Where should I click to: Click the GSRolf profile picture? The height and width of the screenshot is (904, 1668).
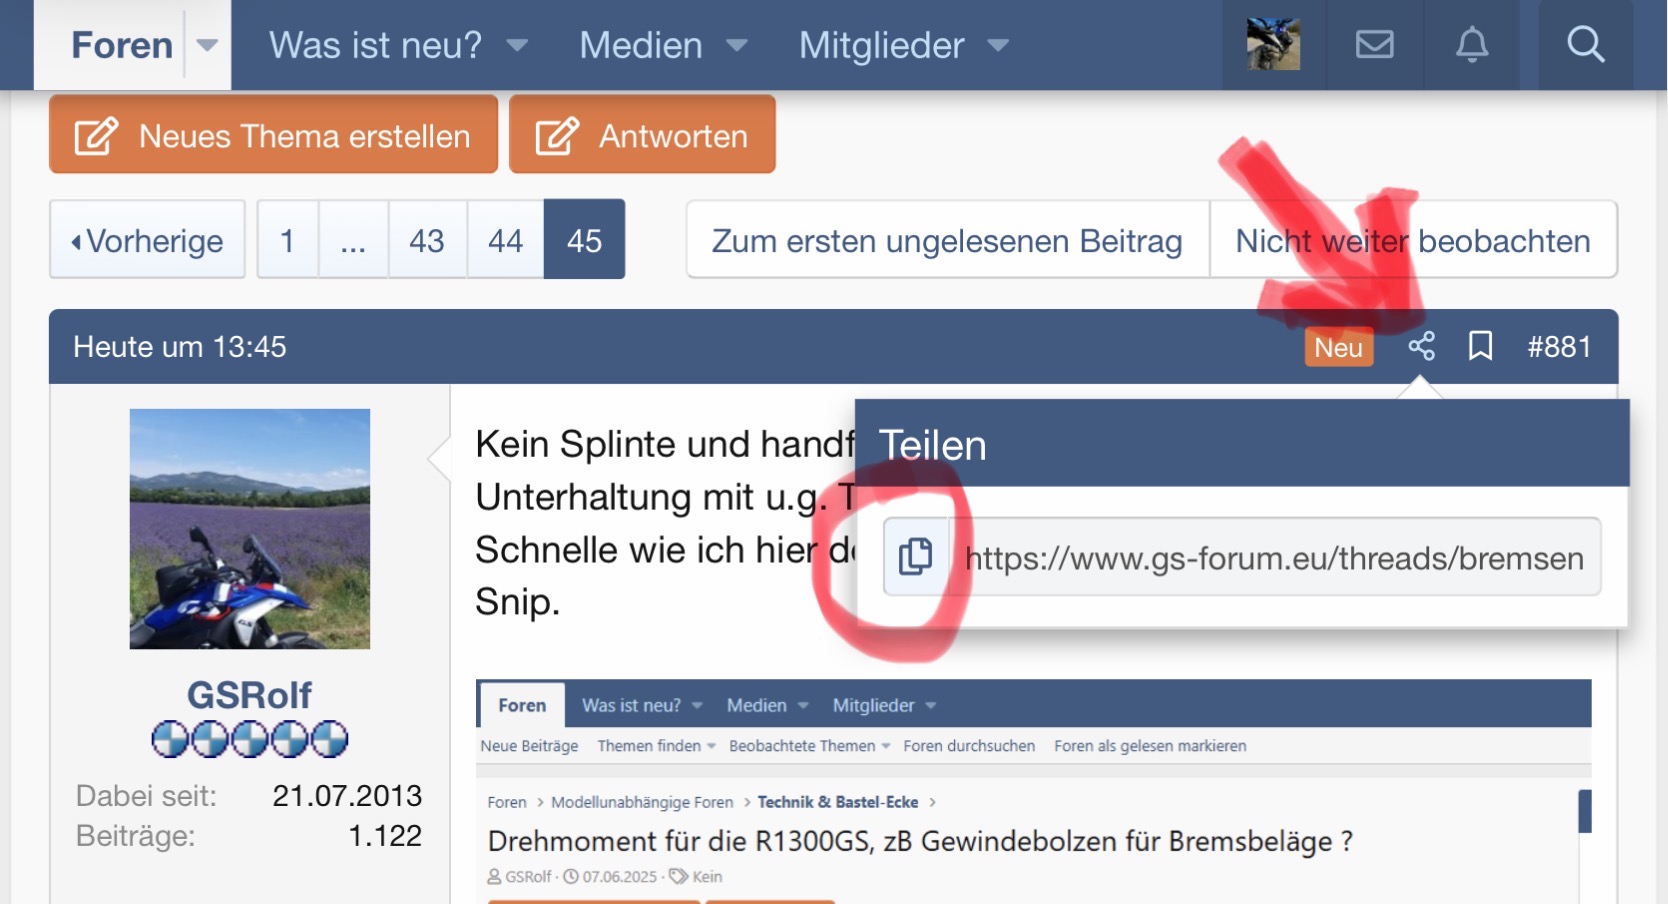[250, 529]
